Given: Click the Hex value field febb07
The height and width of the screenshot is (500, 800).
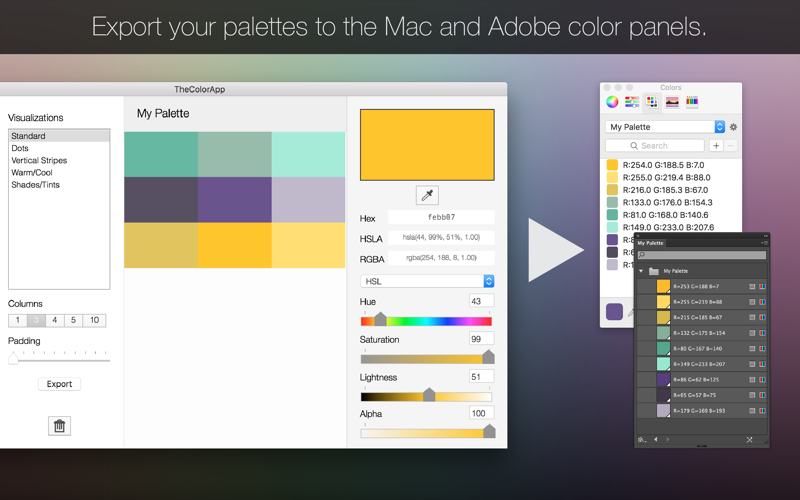Looking at the screenshot, I should tap(441, 217).
